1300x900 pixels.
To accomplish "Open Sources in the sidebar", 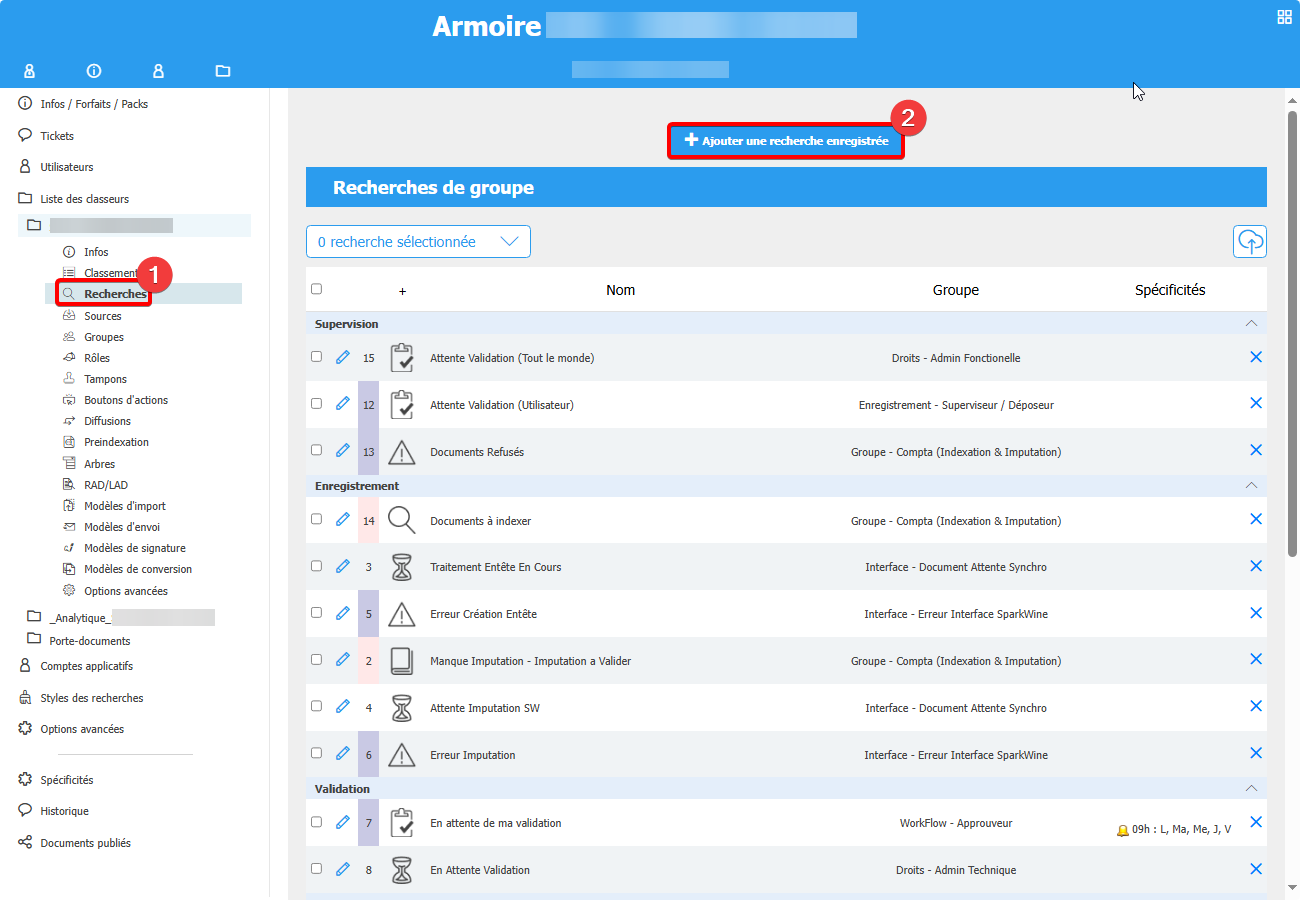I will tap(103, 316).
